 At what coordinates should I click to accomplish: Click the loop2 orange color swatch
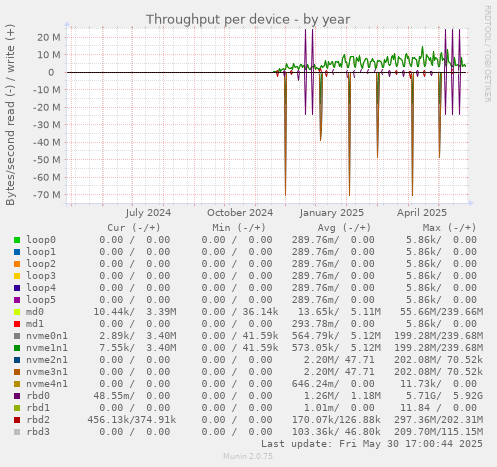pos(17,264)
